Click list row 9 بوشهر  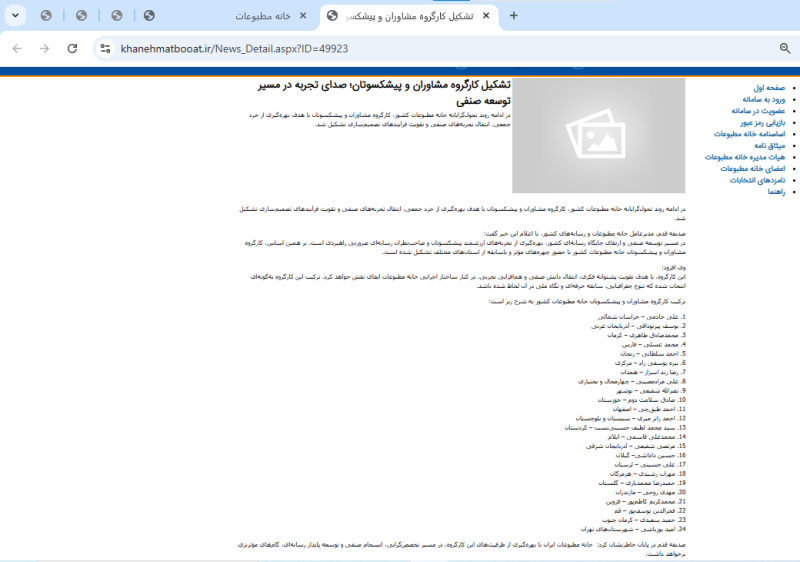click(x=651, y=391)
